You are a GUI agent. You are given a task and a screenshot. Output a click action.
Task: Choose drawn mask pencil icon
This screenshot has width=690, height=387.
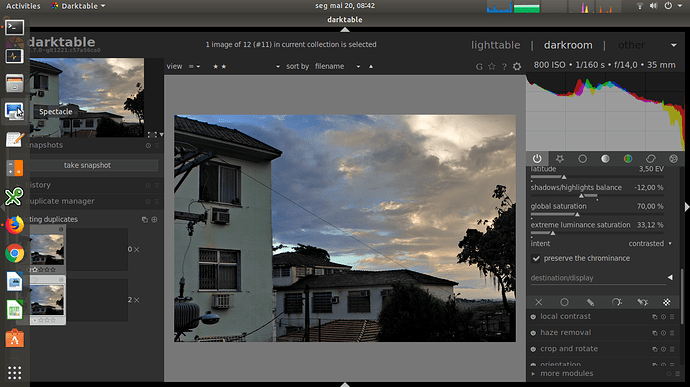click(590, 302)
